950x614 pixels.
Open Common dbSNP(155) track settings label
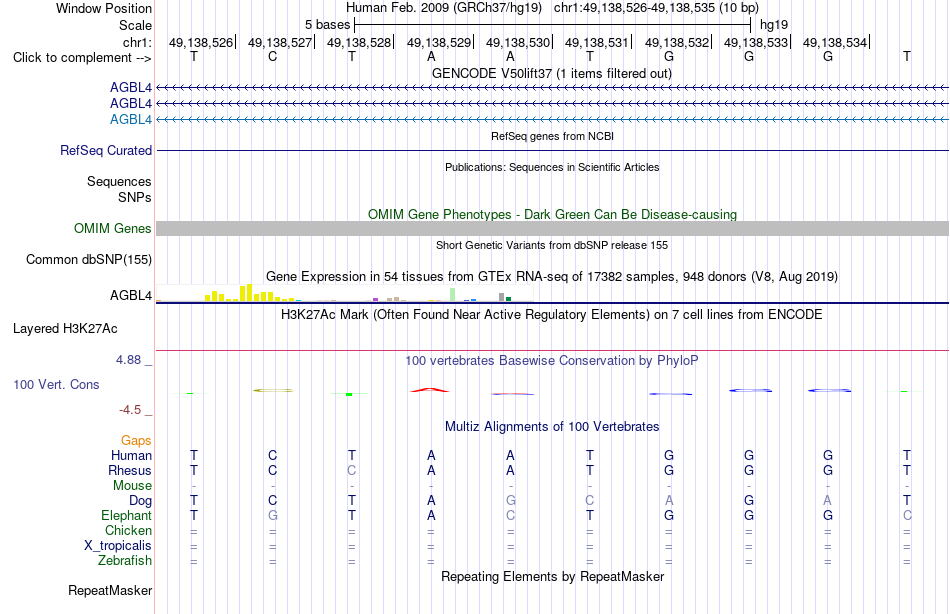point(89,259)
